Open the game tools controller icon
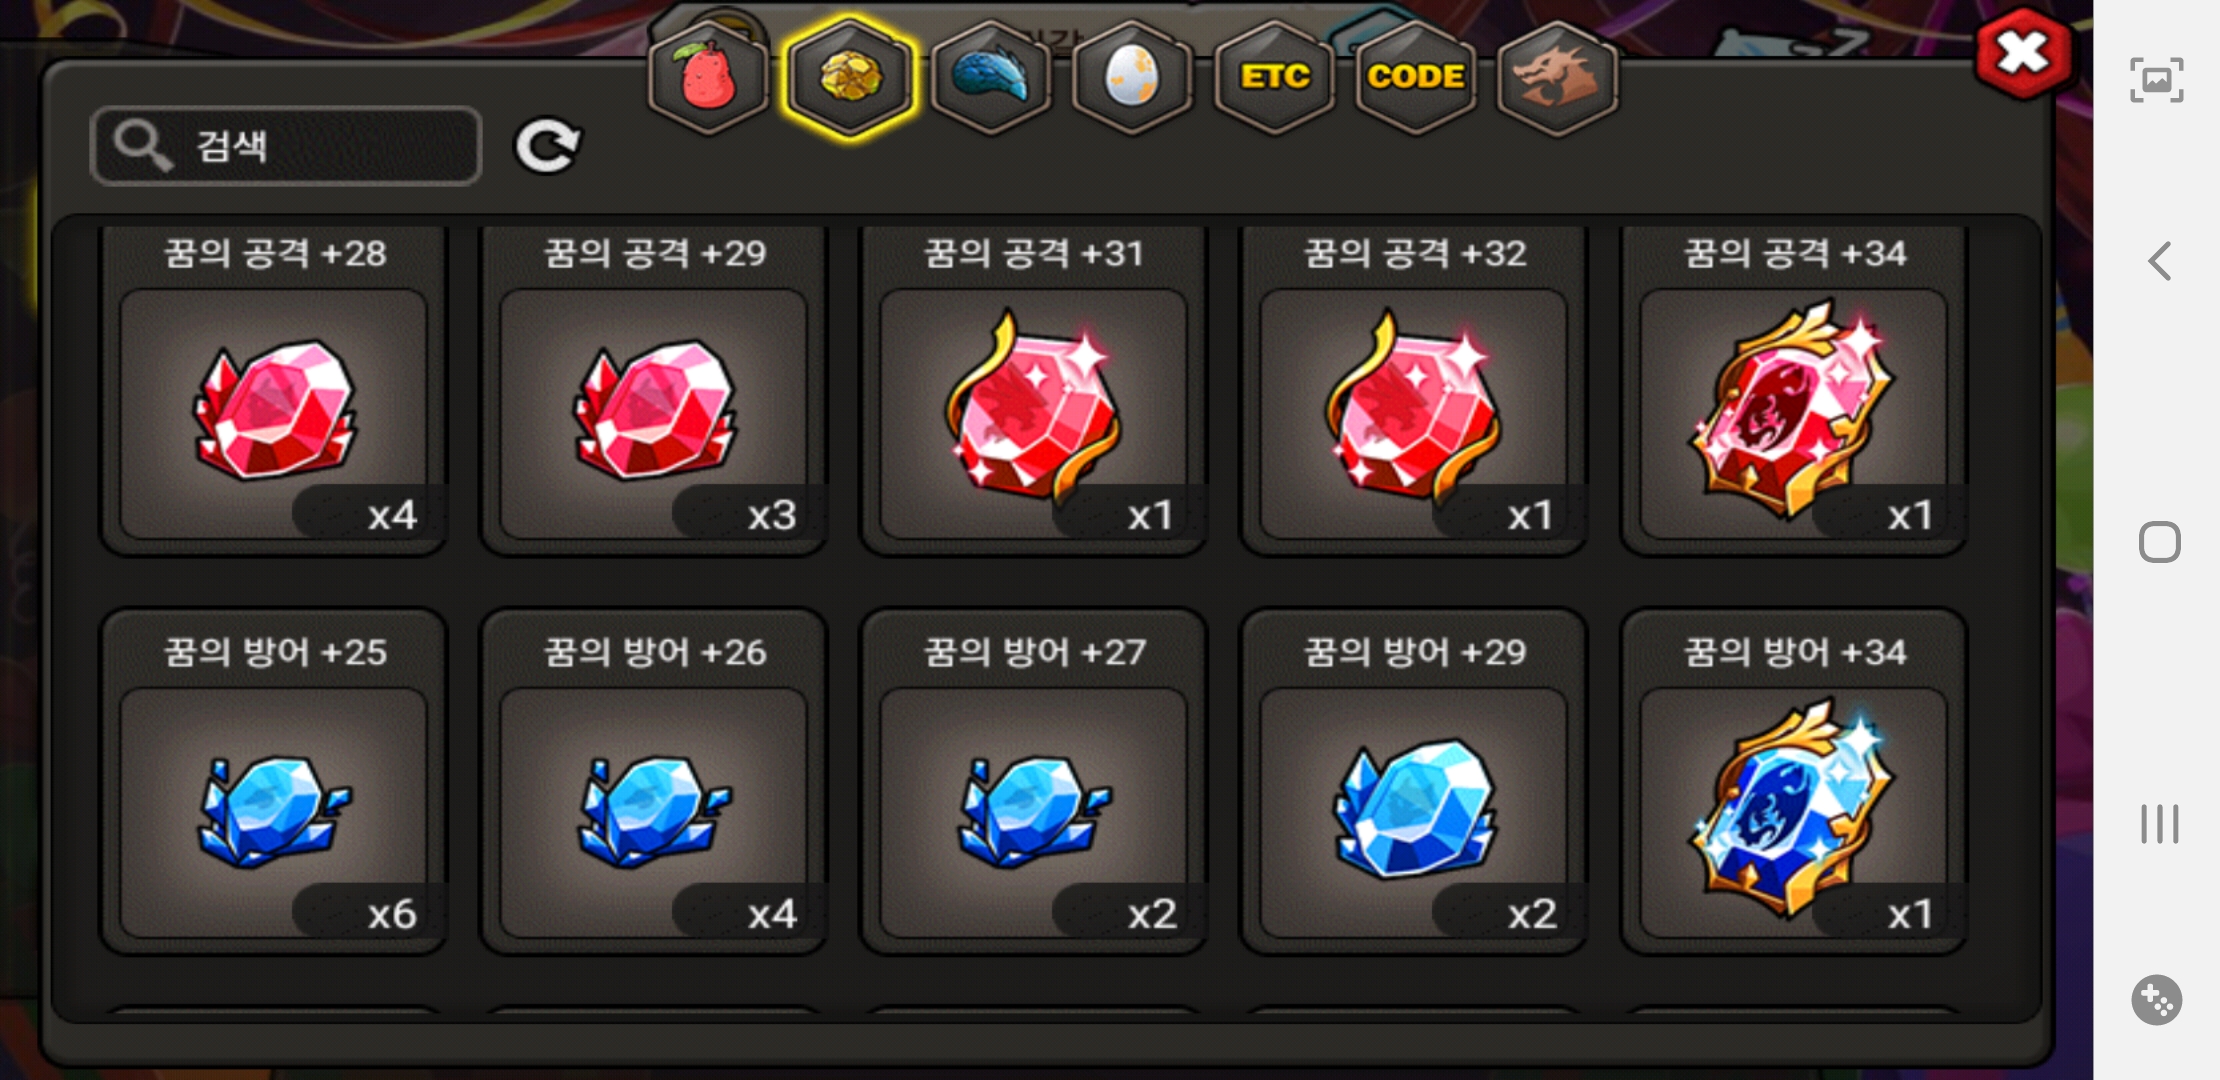This screenshot has height=1080, width=2220. tap(2157, 999)
